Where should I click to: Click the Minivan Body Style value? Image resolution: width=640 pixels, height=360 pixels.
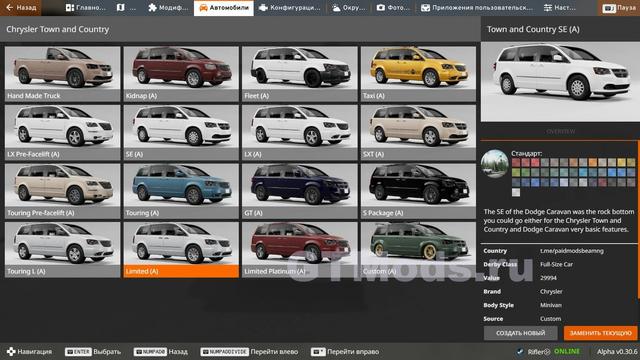[x=551, y=305]
